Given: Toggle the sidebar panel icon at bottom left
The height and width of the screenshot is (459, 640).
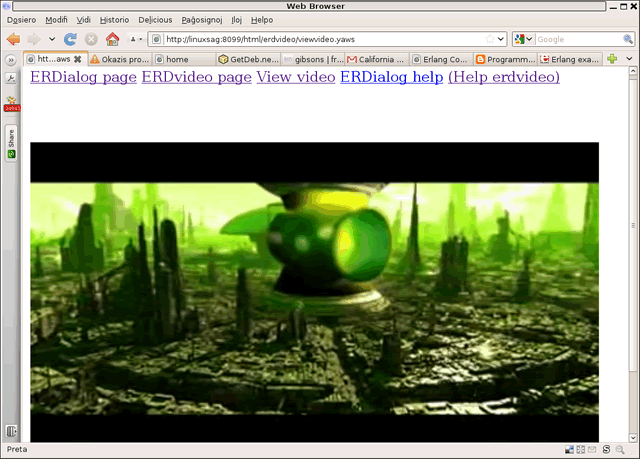Looking at the screenshot, I should click(11, 431).
